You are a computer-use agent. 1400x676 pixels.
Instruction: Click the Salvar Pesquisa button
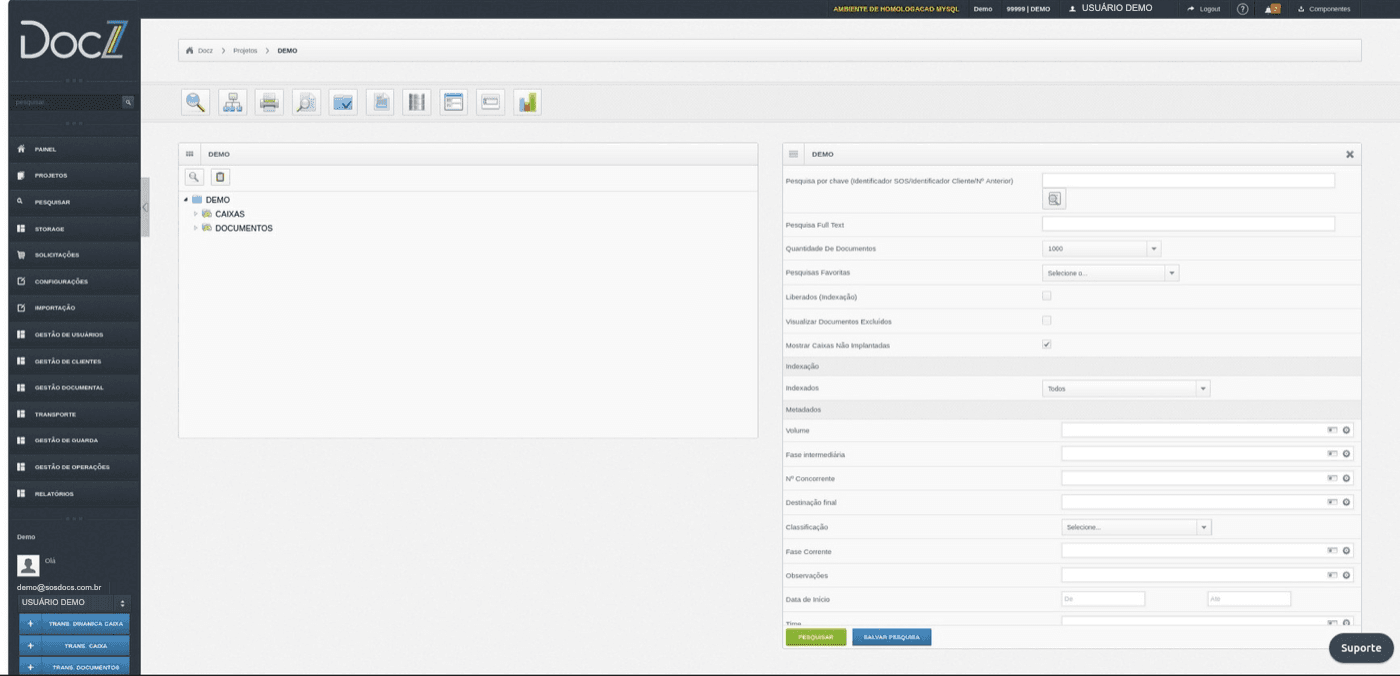(891, 636)
